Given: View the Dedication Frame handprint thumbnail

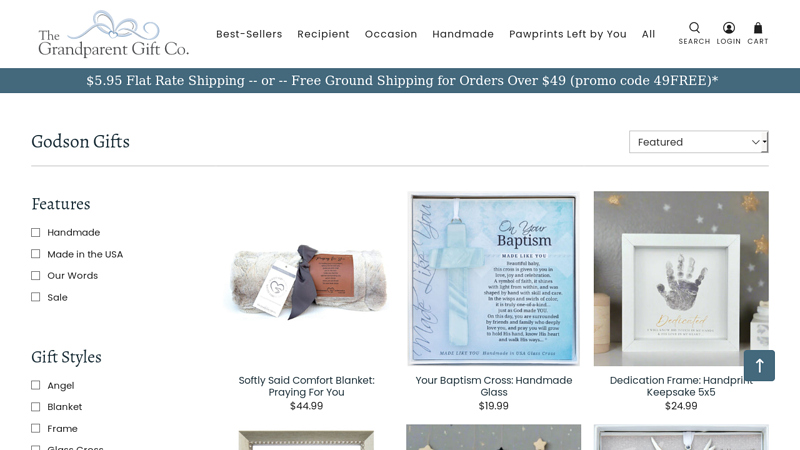Looking at the screenshot, I should tap(681, 279).
